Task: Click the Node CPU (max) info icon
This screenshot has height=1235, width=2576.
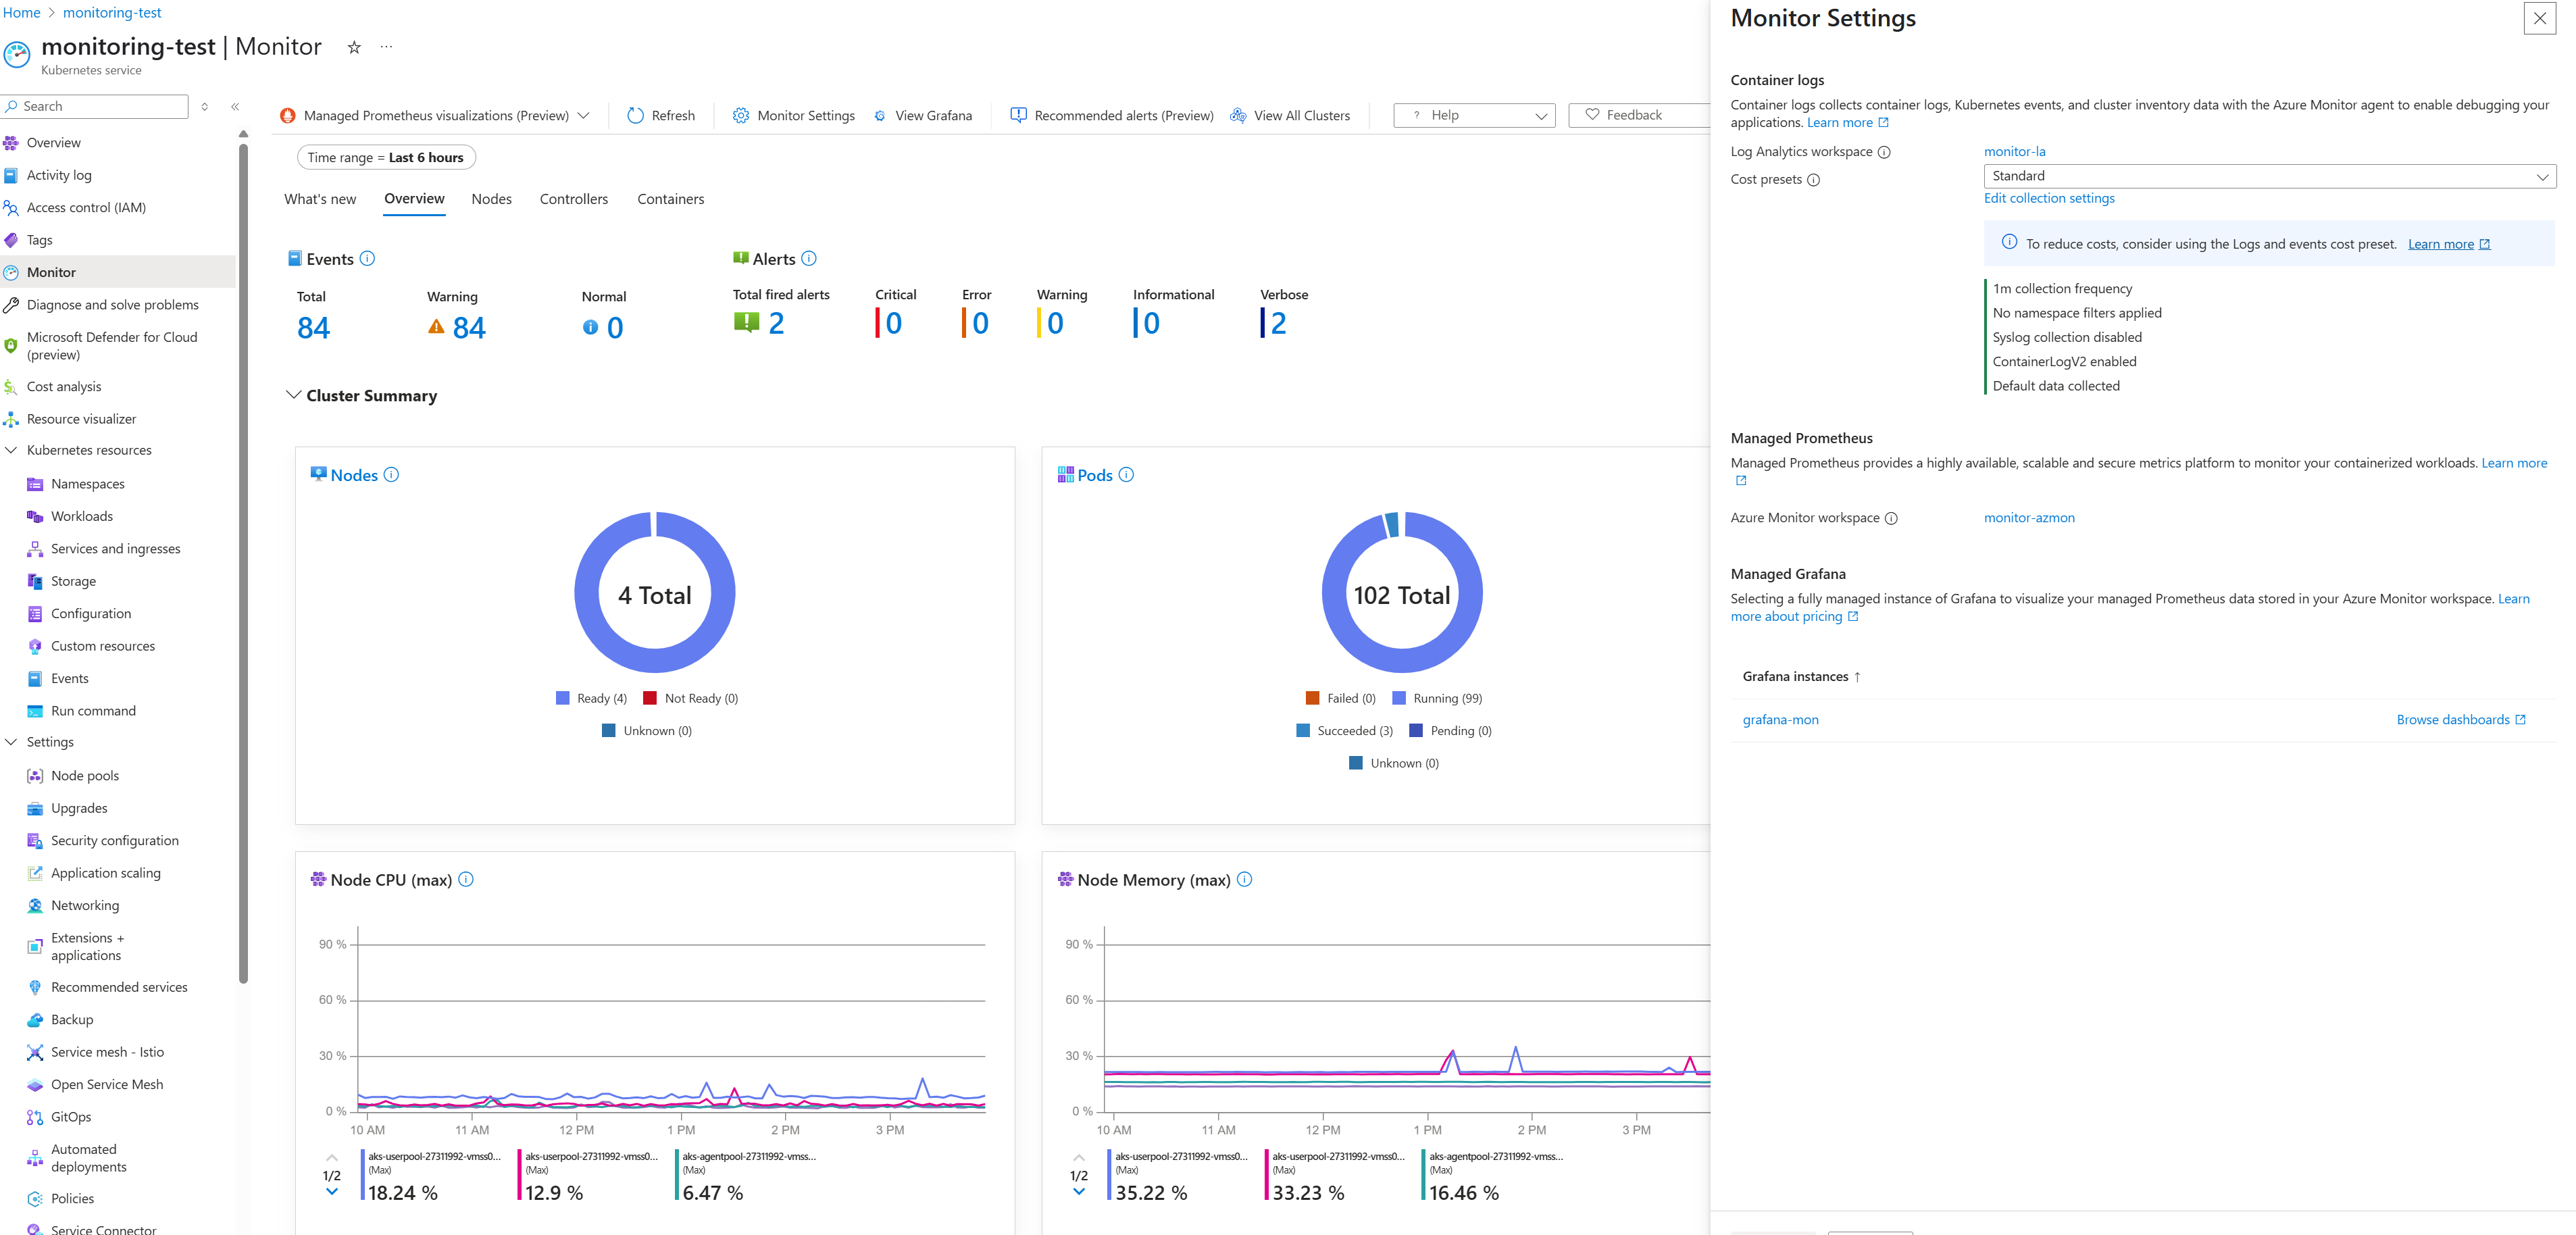Action: [x=466, y=879]
